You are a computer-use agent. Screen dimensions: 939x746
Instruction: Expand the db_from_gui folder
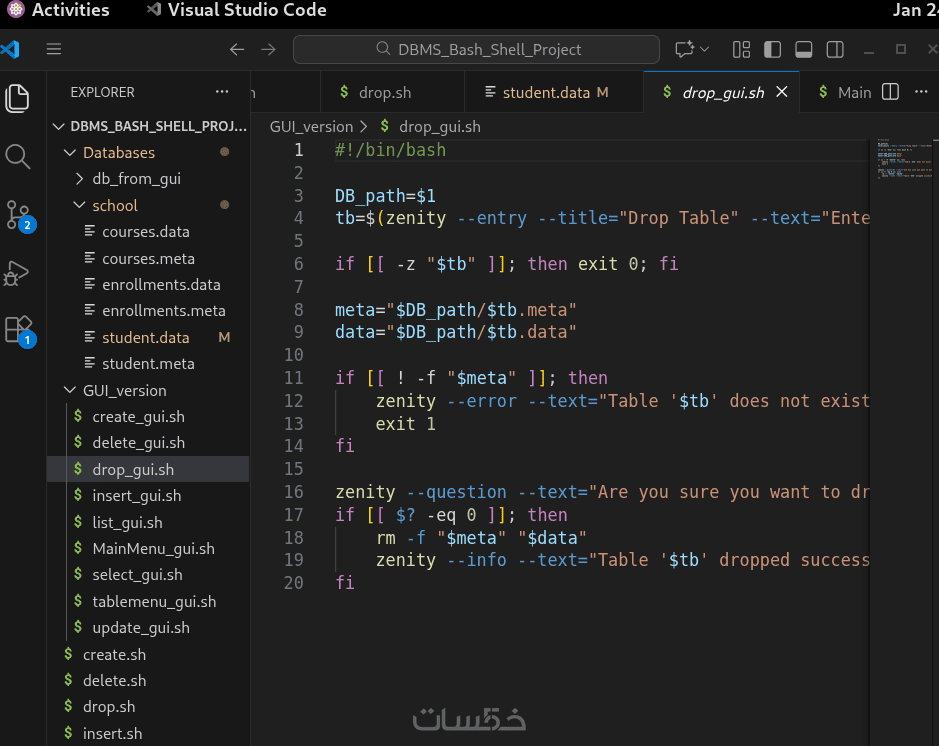point(136,179)
